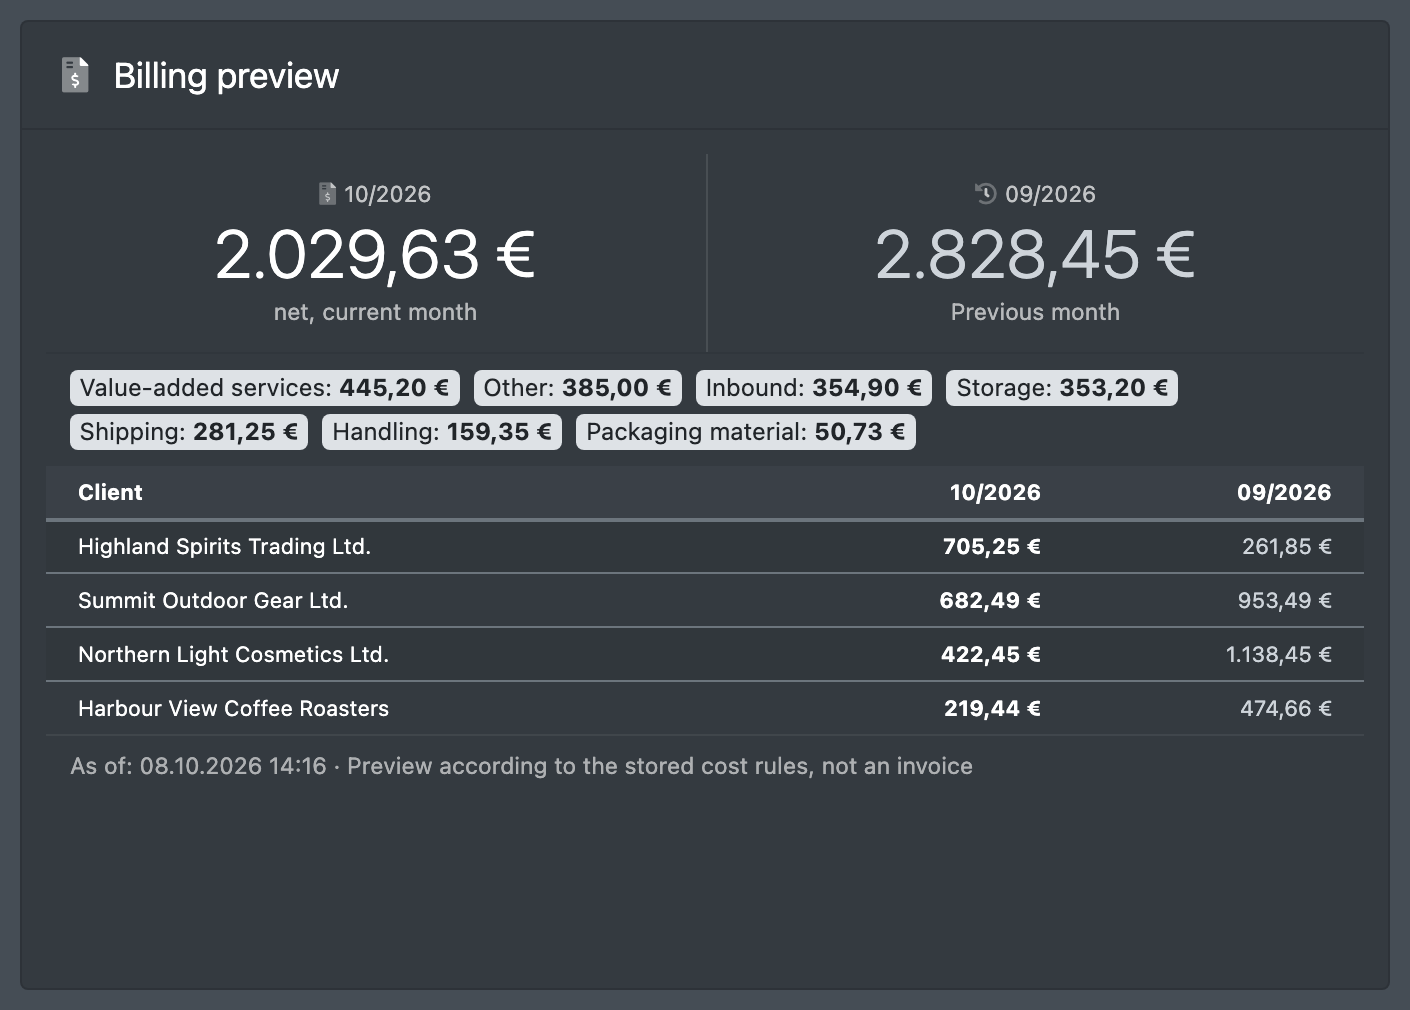Screen dimensions: 1410x1010
Task: Click the Packaging material 50,73 € badge
Action: (746, 432)
